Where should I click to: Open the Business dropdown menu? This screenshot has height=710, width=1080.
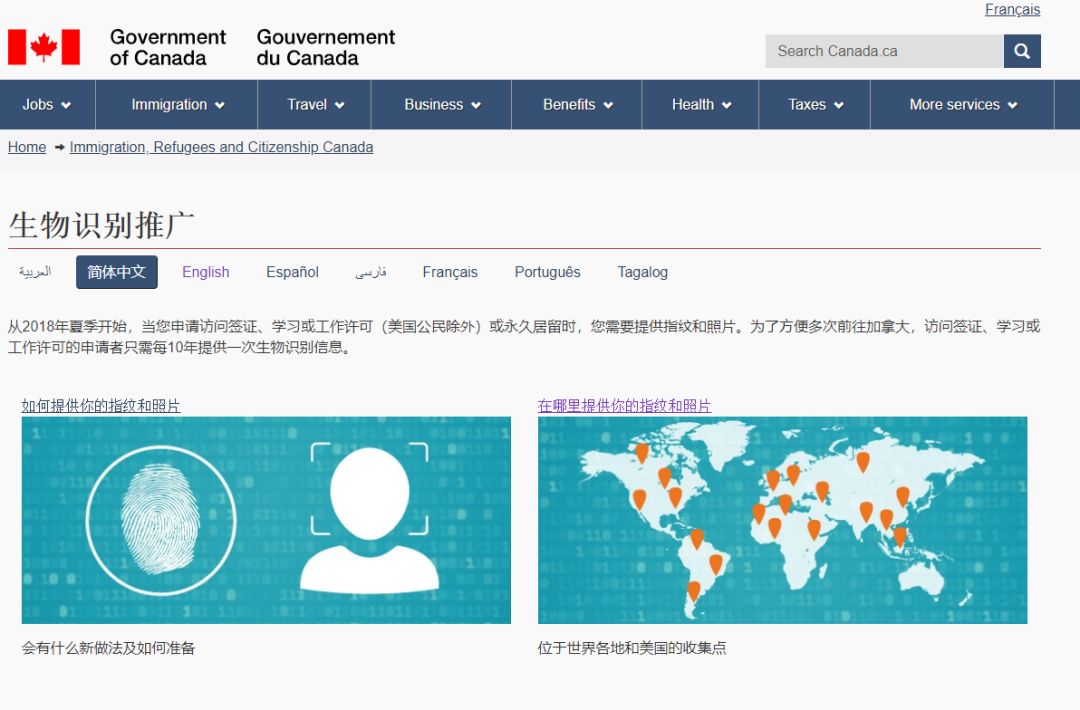442,105
